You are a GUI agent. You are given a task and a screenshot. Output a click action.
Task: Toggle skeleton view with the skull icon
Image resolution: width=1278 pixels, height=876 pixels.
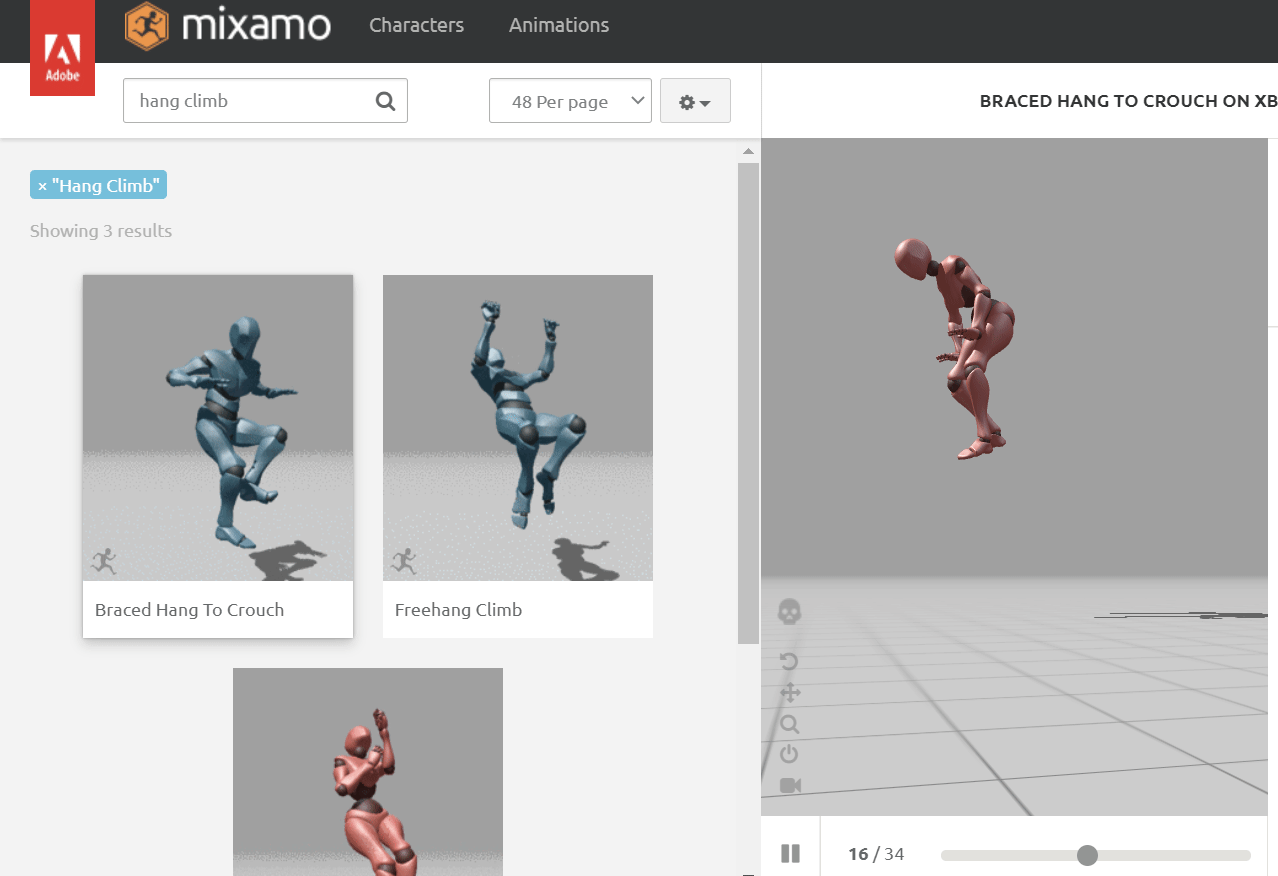coord(790,612)
